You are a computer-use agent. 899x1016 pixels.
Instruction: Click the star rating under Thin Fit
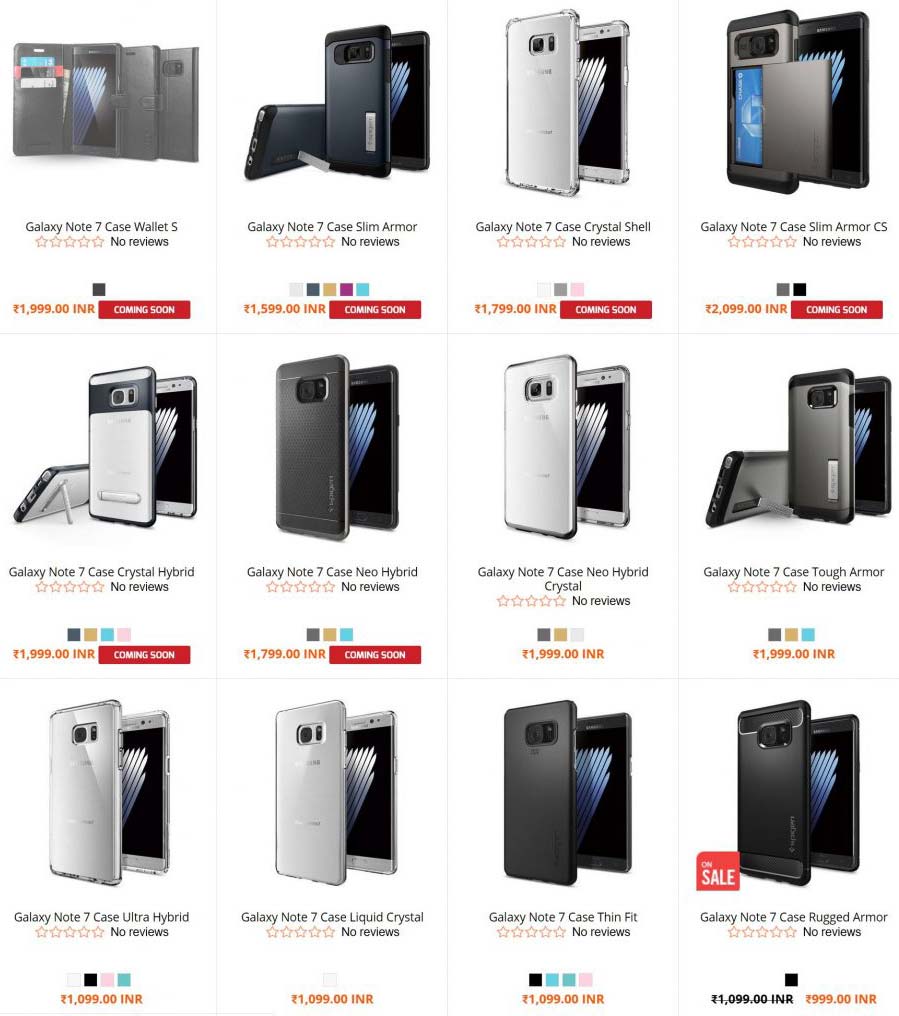[x=531, y=932]
